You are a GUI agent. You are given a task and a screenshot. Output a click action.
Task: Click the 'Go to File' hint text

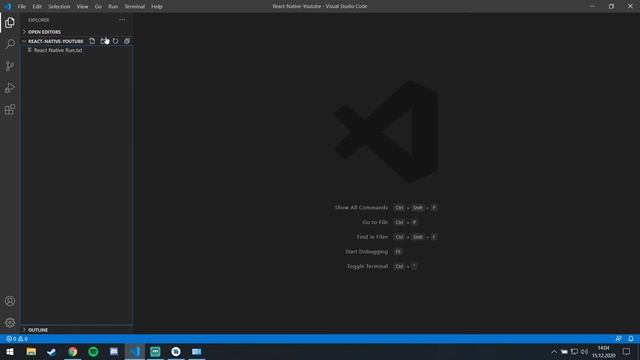click(375, 222)
